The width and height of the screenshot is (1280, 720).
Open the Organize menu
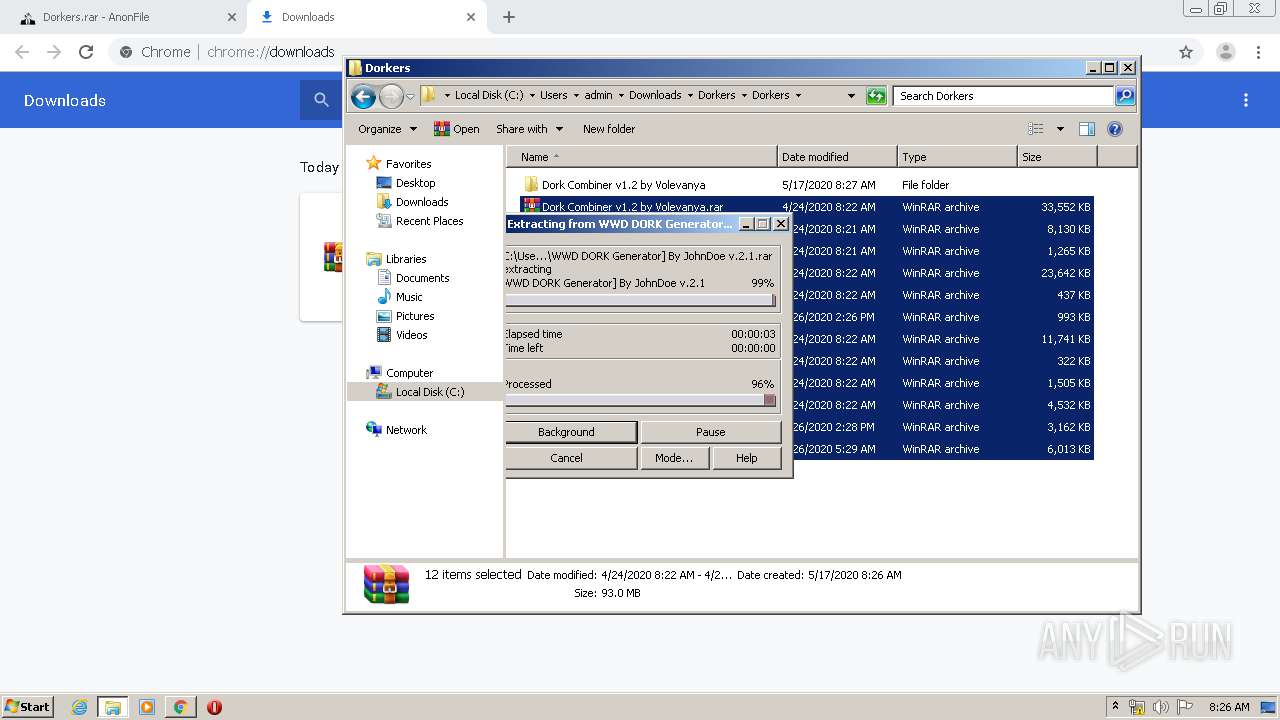click(x=387, y=129)
